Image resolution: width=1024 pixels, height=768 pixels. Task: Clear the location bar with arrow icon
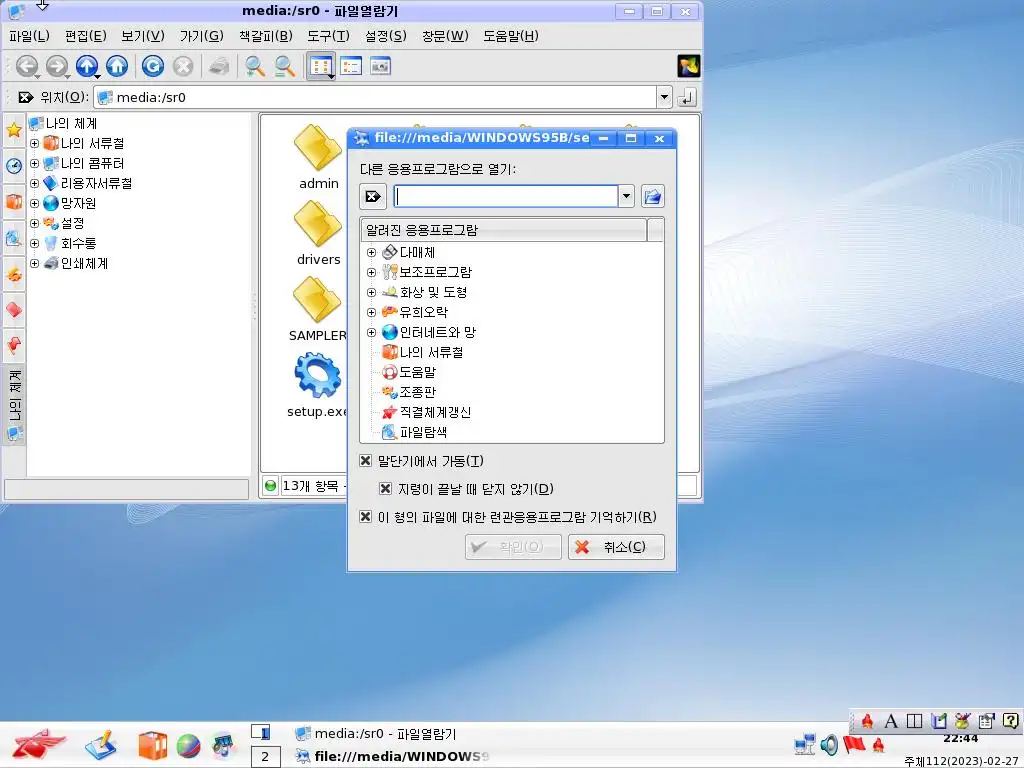(25, 97)
